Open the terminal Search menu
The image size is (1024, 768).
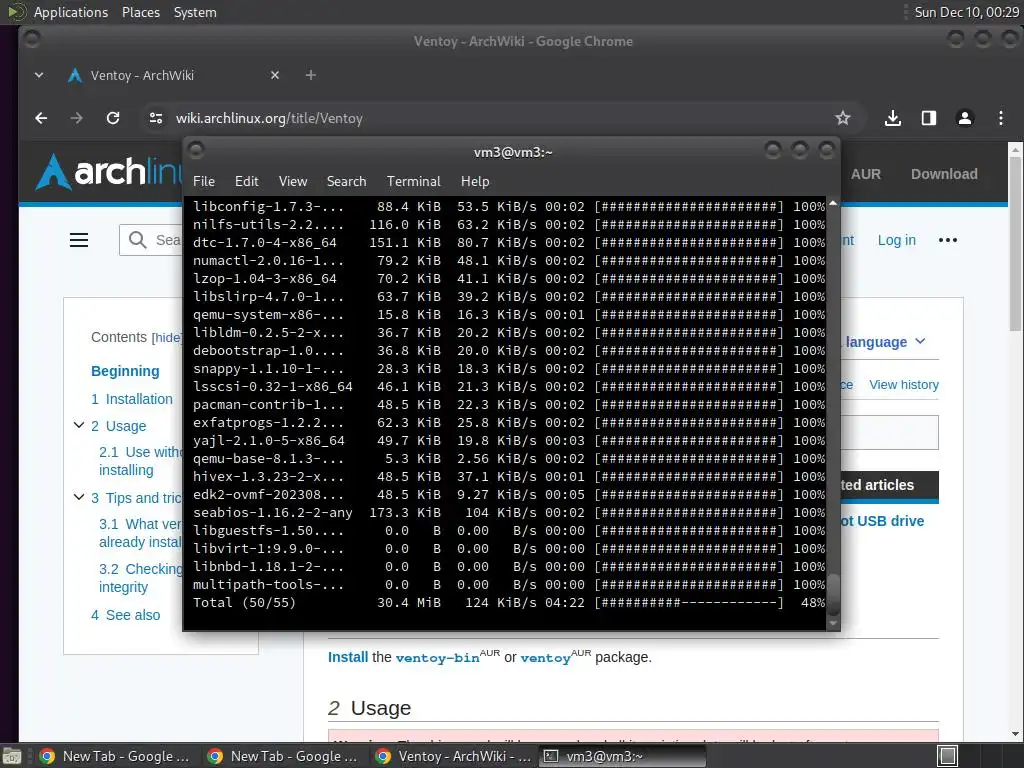pyautogui.click(x=346, y=182)
